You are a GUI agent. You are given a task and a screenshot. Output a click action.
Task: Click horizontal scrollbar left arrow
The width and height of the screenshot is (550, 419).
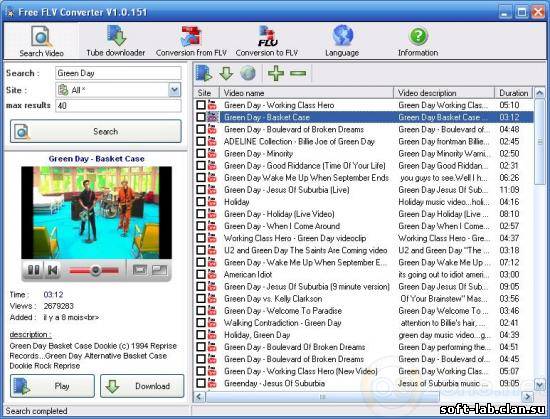199,397
